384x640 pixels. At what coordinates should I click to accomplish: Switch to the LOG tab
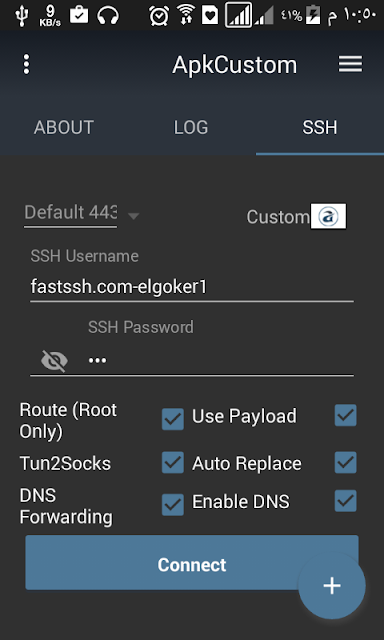(x=191, y=128)
